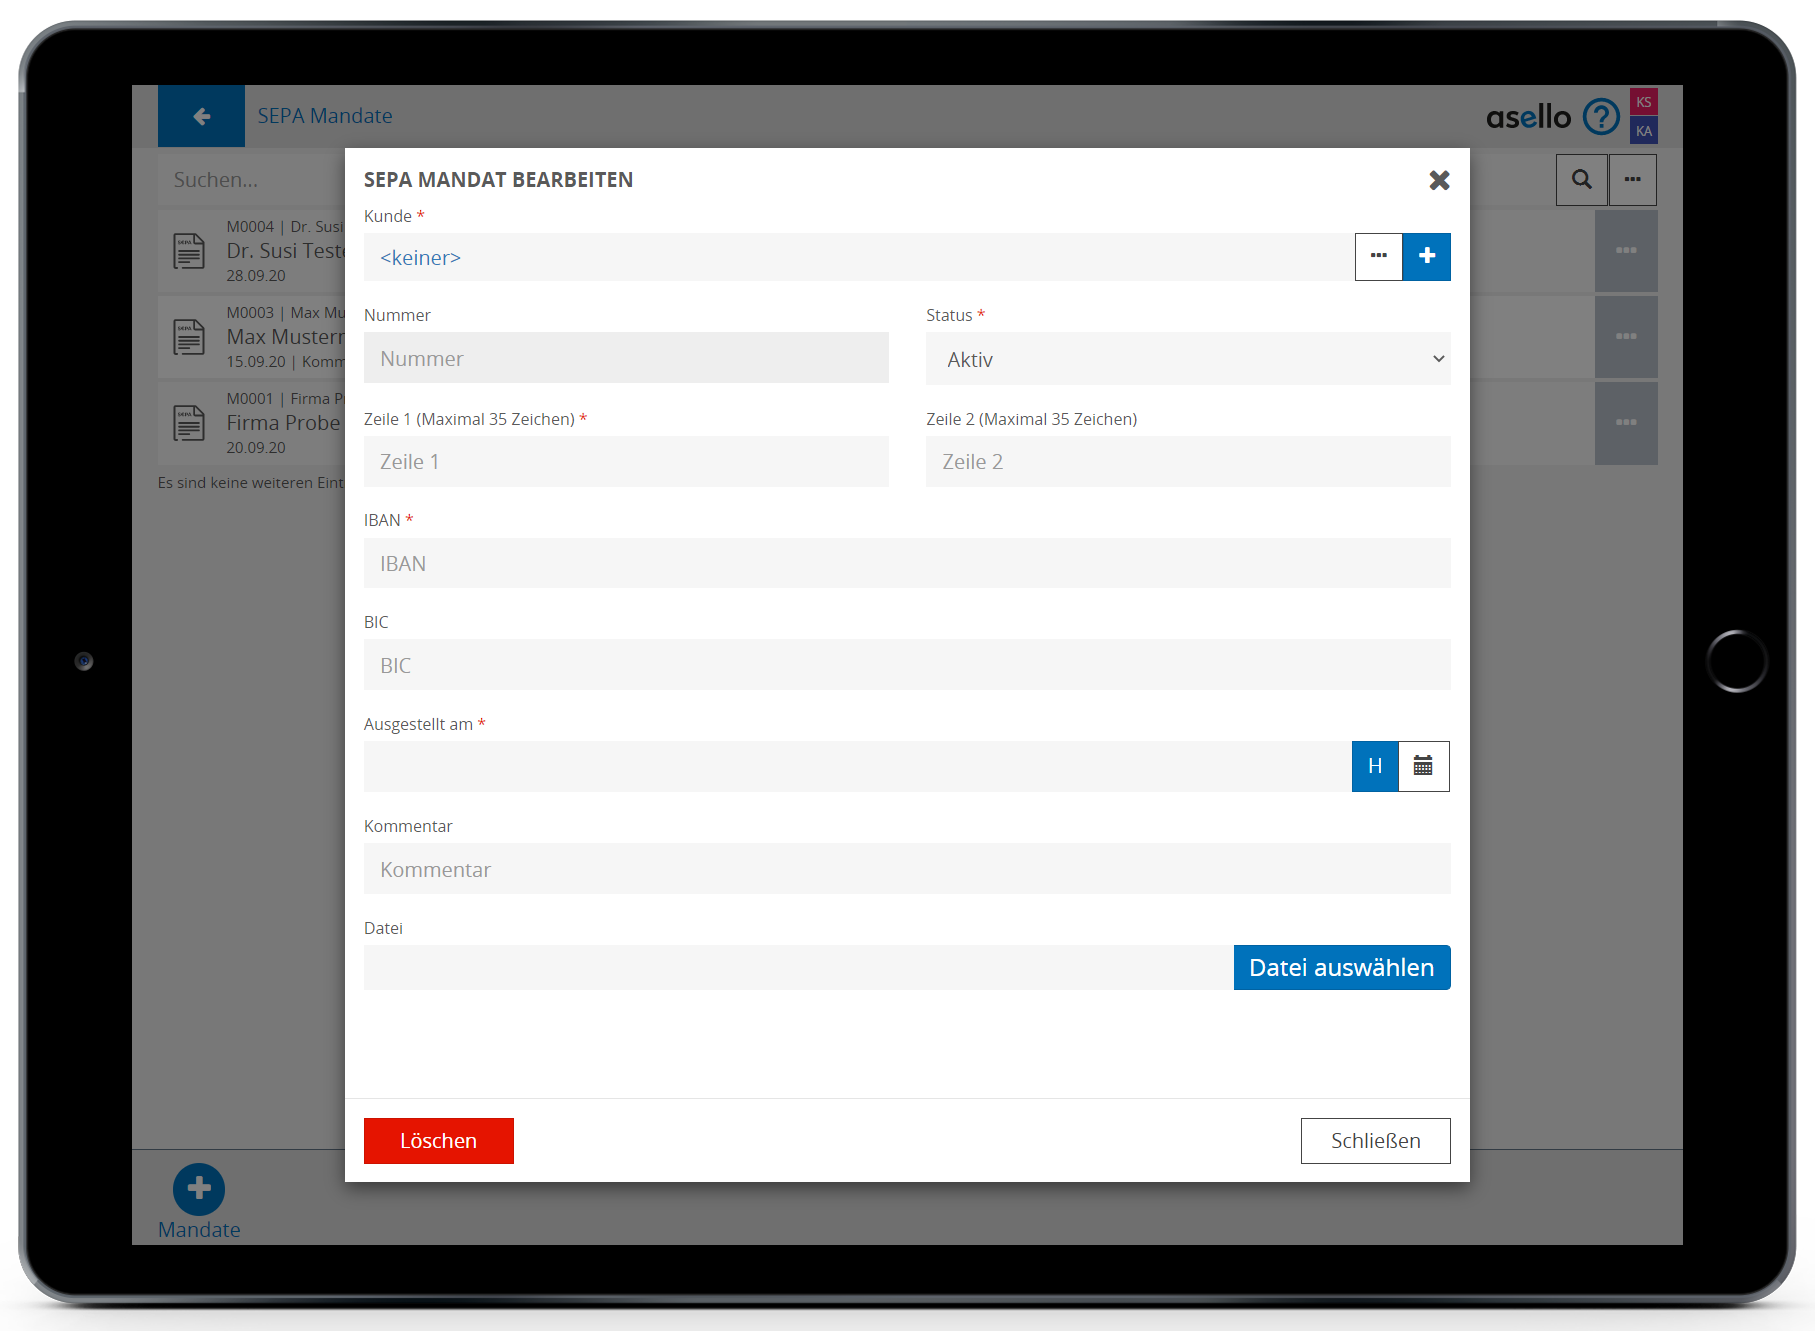
Task: Browse customers using the Kunde ellipsis button
Action: tap(1378, 257)
